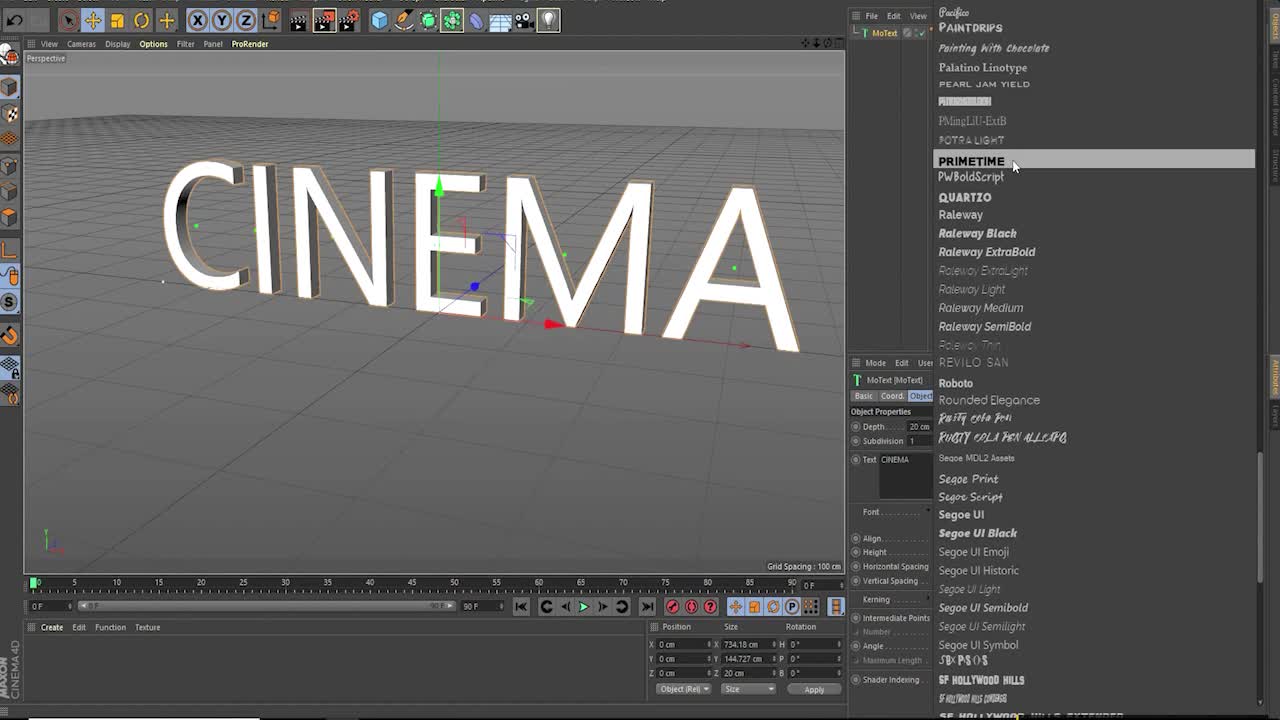Click the green Play Forward button

(584, 606)
